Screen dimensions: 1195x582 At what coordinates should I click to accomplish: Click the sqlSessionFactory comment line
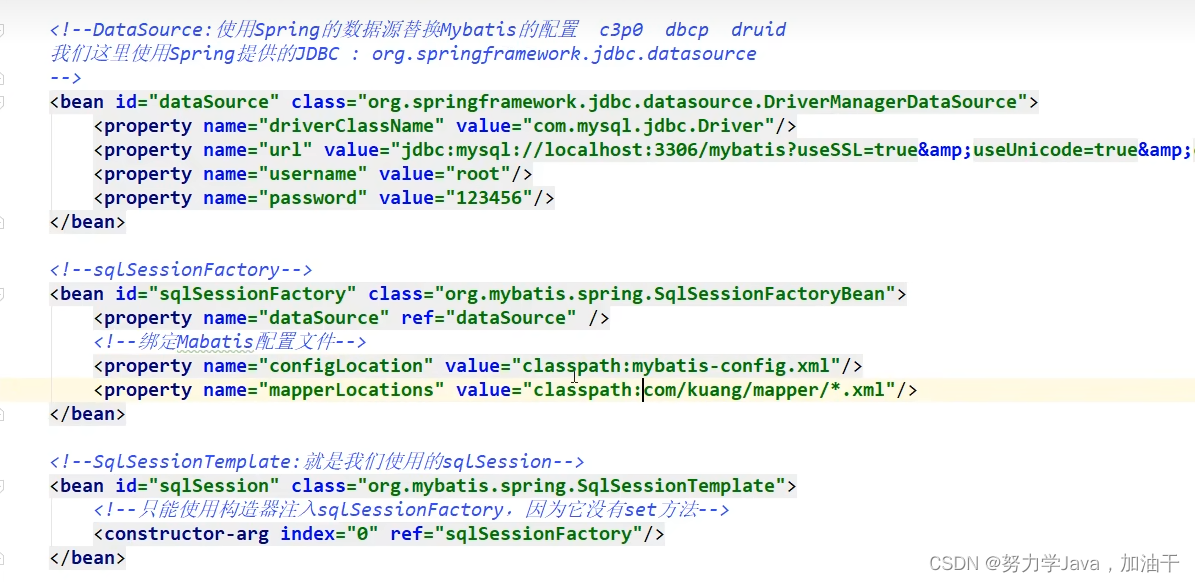(180, 269)
